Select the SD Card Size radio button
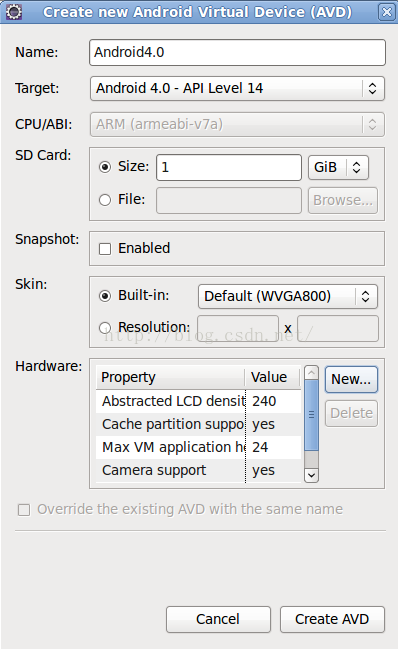This screenshot has height=649, width=398. tap(105, 167)
